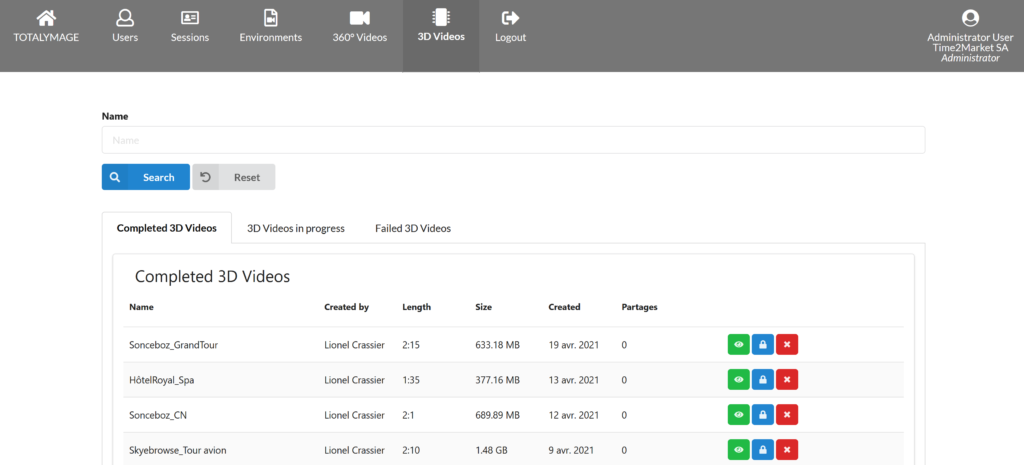The width and height of the screenshot is (1024, 465).
Task: View Sonceboz_GrandTour with green eye button
Action: click(x=739, y=344)
